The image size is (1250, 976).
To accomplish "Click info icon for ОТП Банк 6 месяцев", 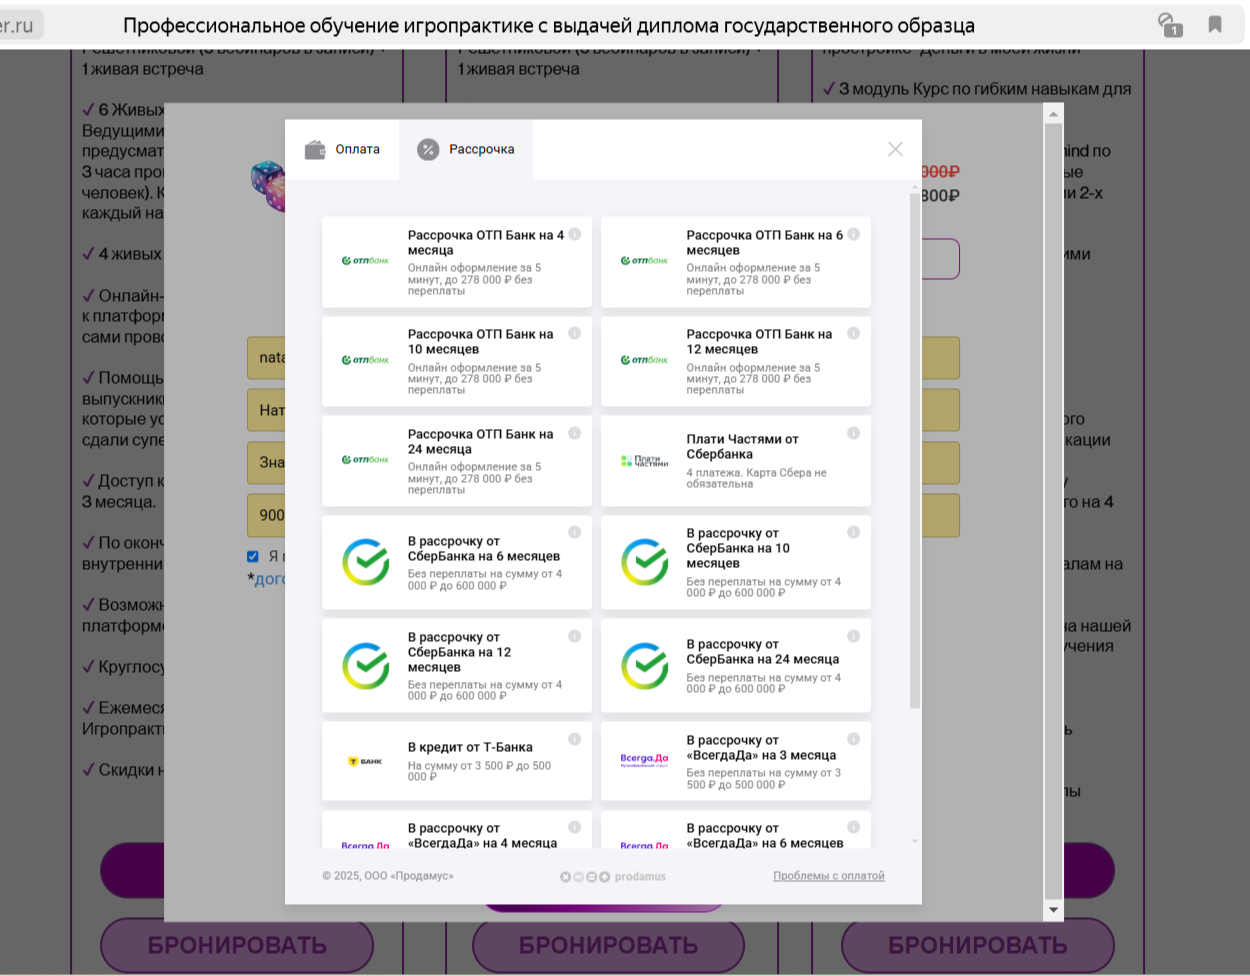I will [853, 234].
